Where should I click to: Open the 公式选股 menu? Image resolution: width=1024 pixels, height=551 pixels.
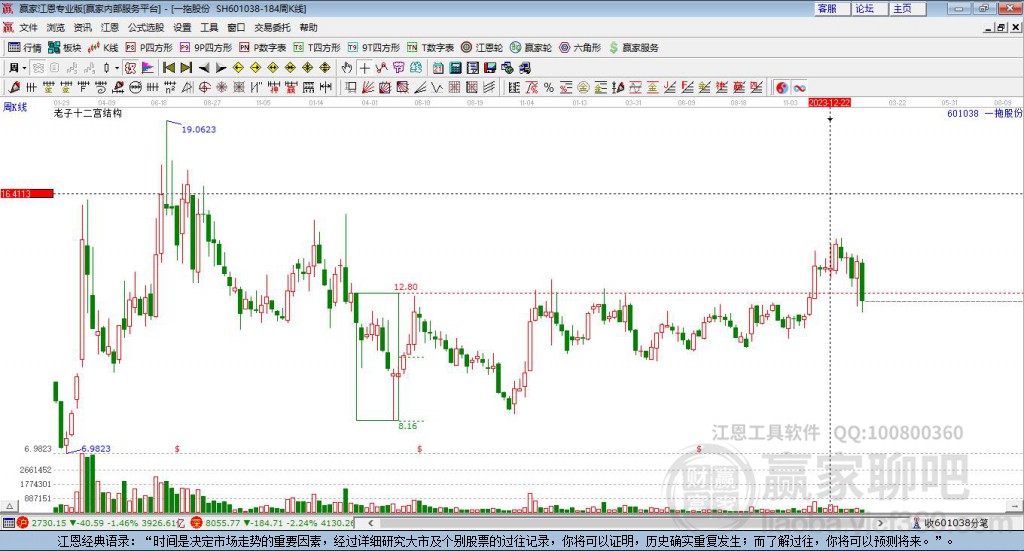point(146,27)
